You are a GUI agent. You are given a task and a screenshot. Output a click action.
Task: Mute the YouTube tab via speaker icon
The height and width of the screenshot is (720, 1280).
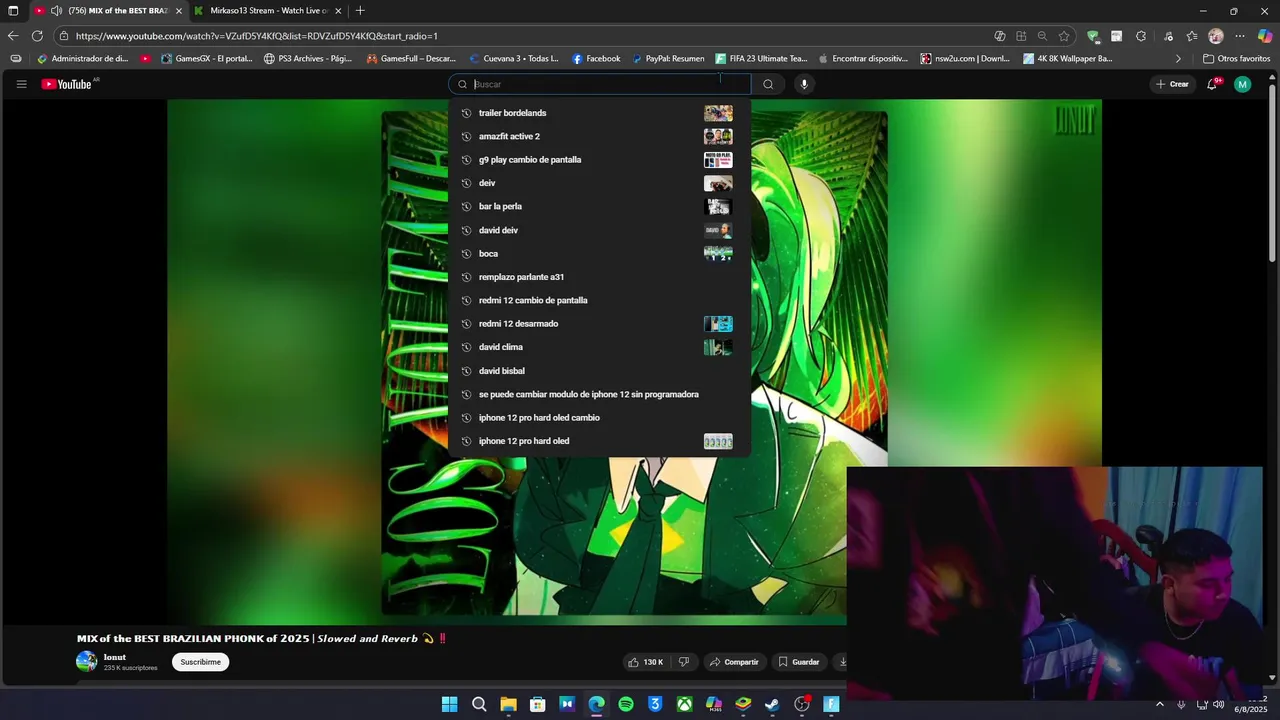click(57, 11)
